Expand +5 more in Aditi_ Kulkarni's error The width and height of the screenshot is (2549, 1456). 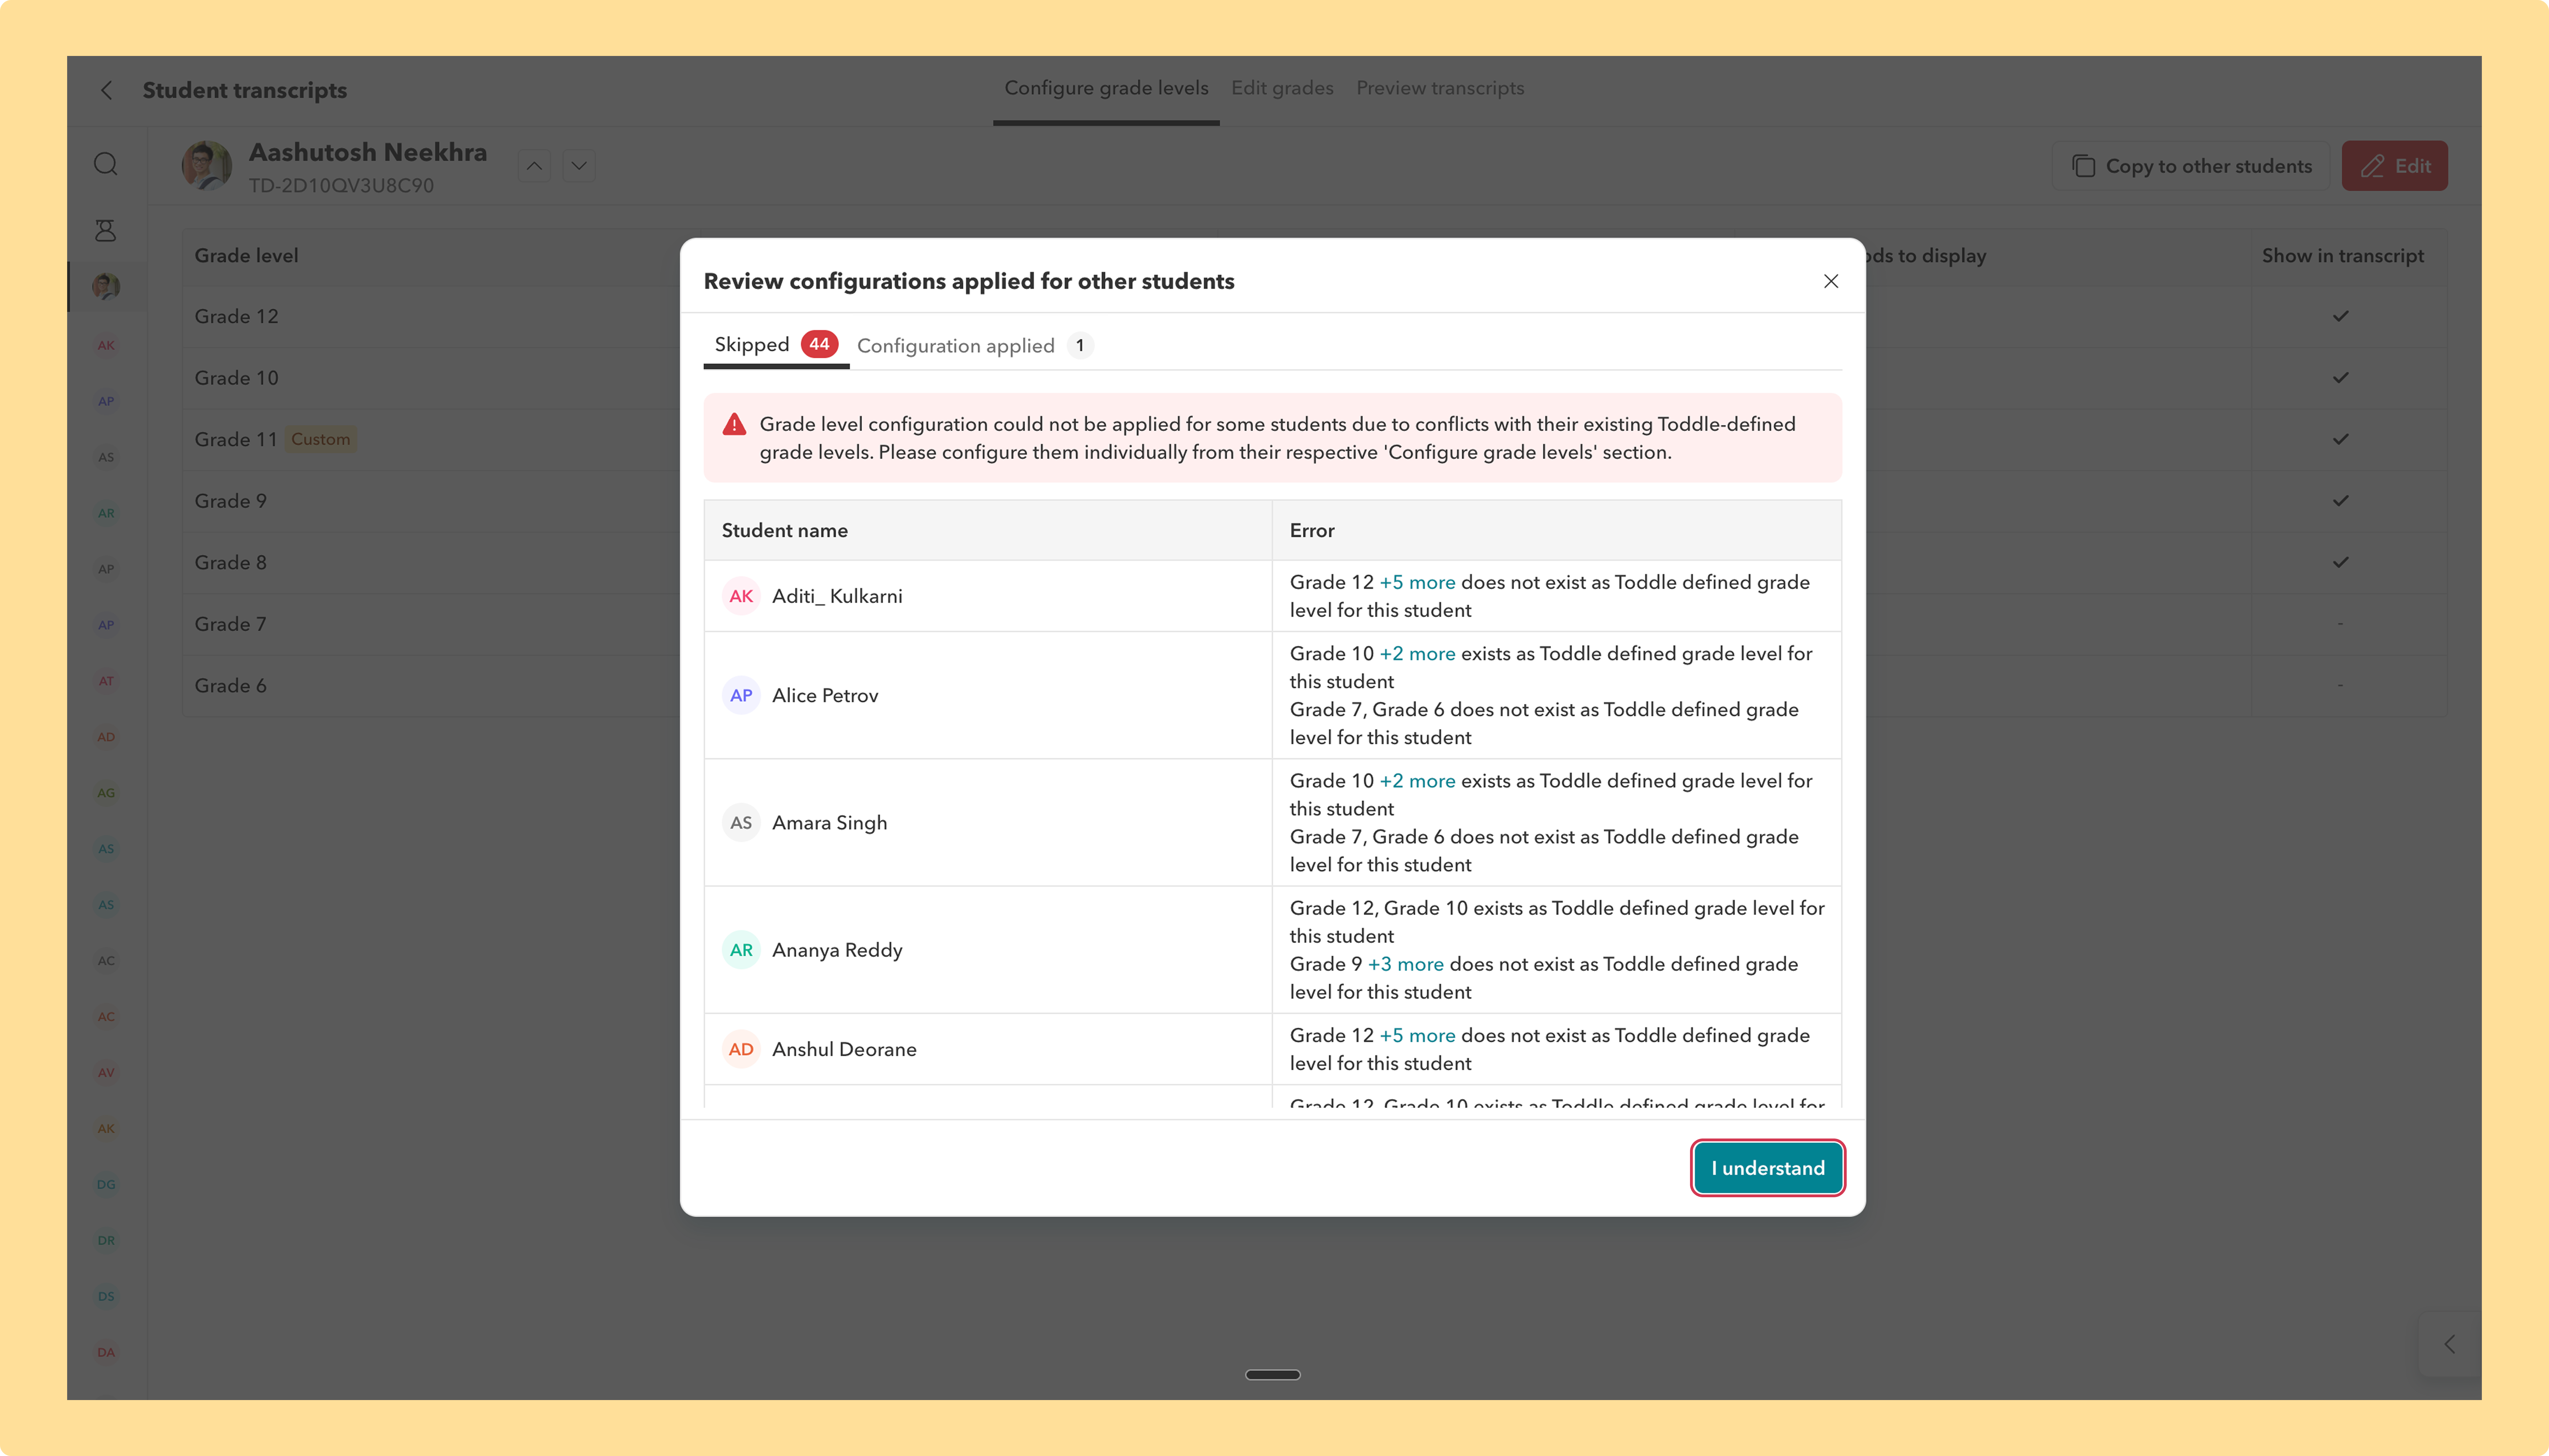[1417, 582]
